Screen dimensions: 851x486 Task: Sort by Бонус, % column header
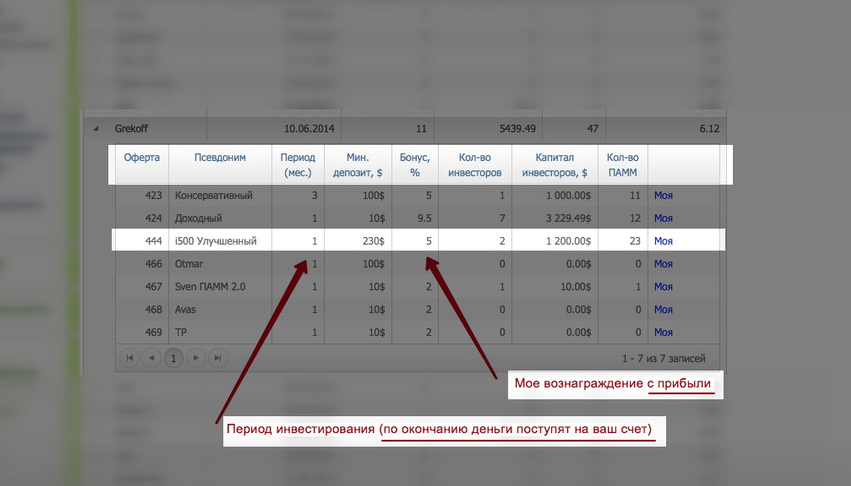pyautogui.click(x=413, y=164)
